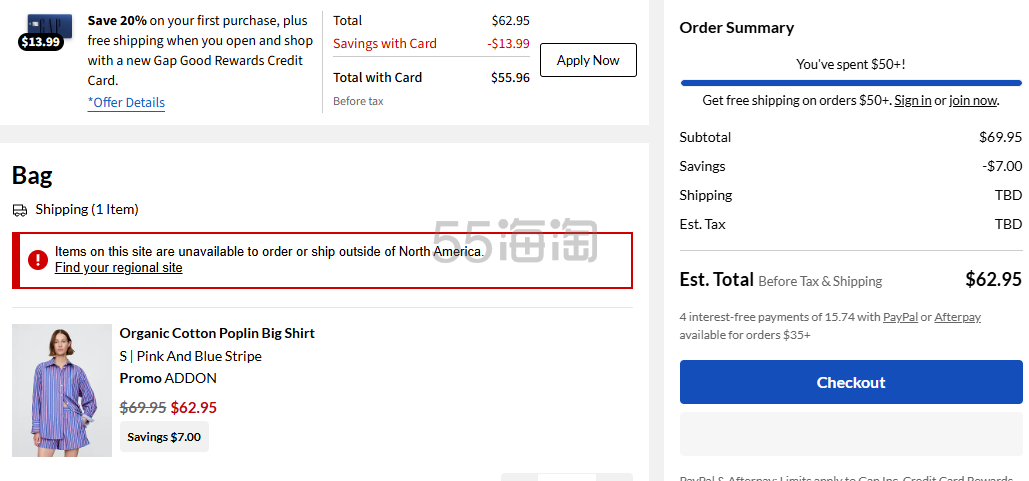The image size is (1029, 481).
Task: Click the quantity stepper below the product
Action: pyautogui.click(x=567, y=477)
